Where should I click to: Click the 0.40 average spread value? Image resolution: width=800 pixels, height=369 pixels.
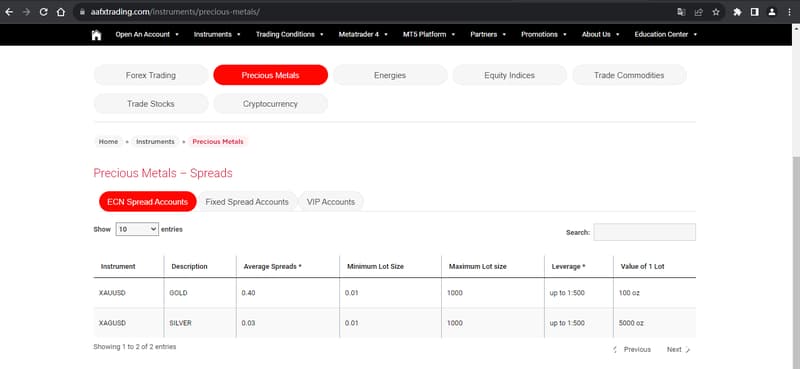tap(248, 293)
